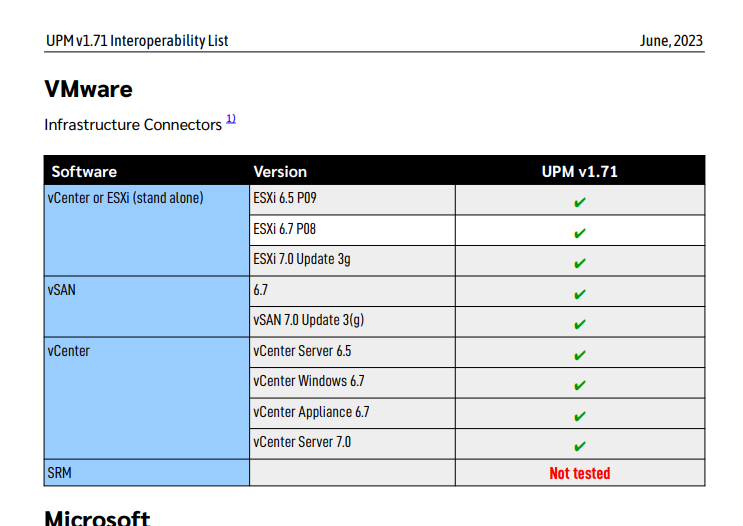
Task: Click the UPM v1.71 Interoperability List page header
Action: (137, 41)
